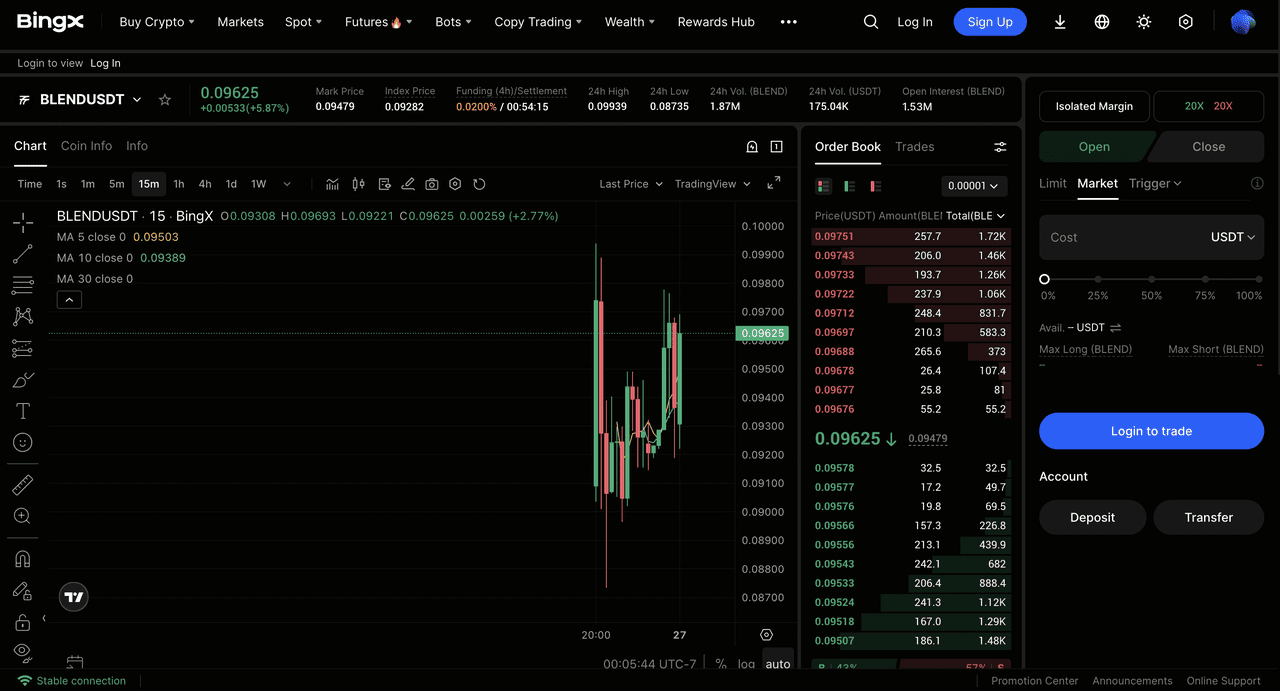Toggle light/dark theme sun icon

coord(1144,22)
